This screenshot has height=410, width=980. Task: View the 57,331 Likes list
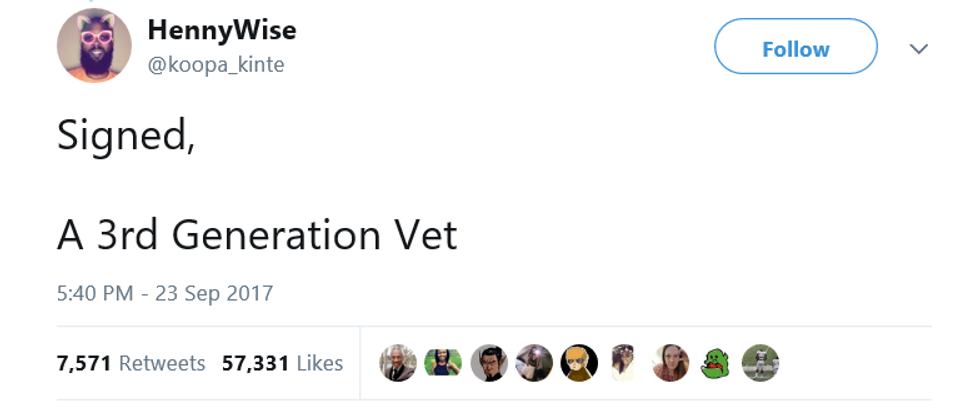click(282, 363)
